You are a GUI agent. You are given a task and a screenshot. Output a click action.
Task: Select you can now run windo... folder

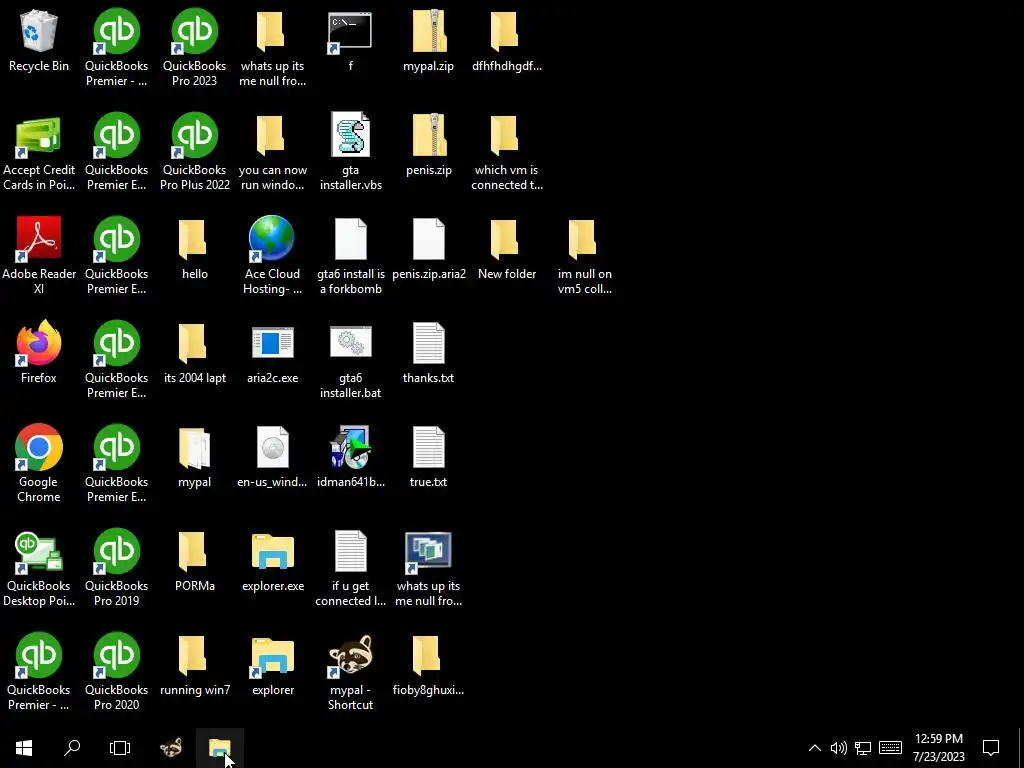point(272,152)
